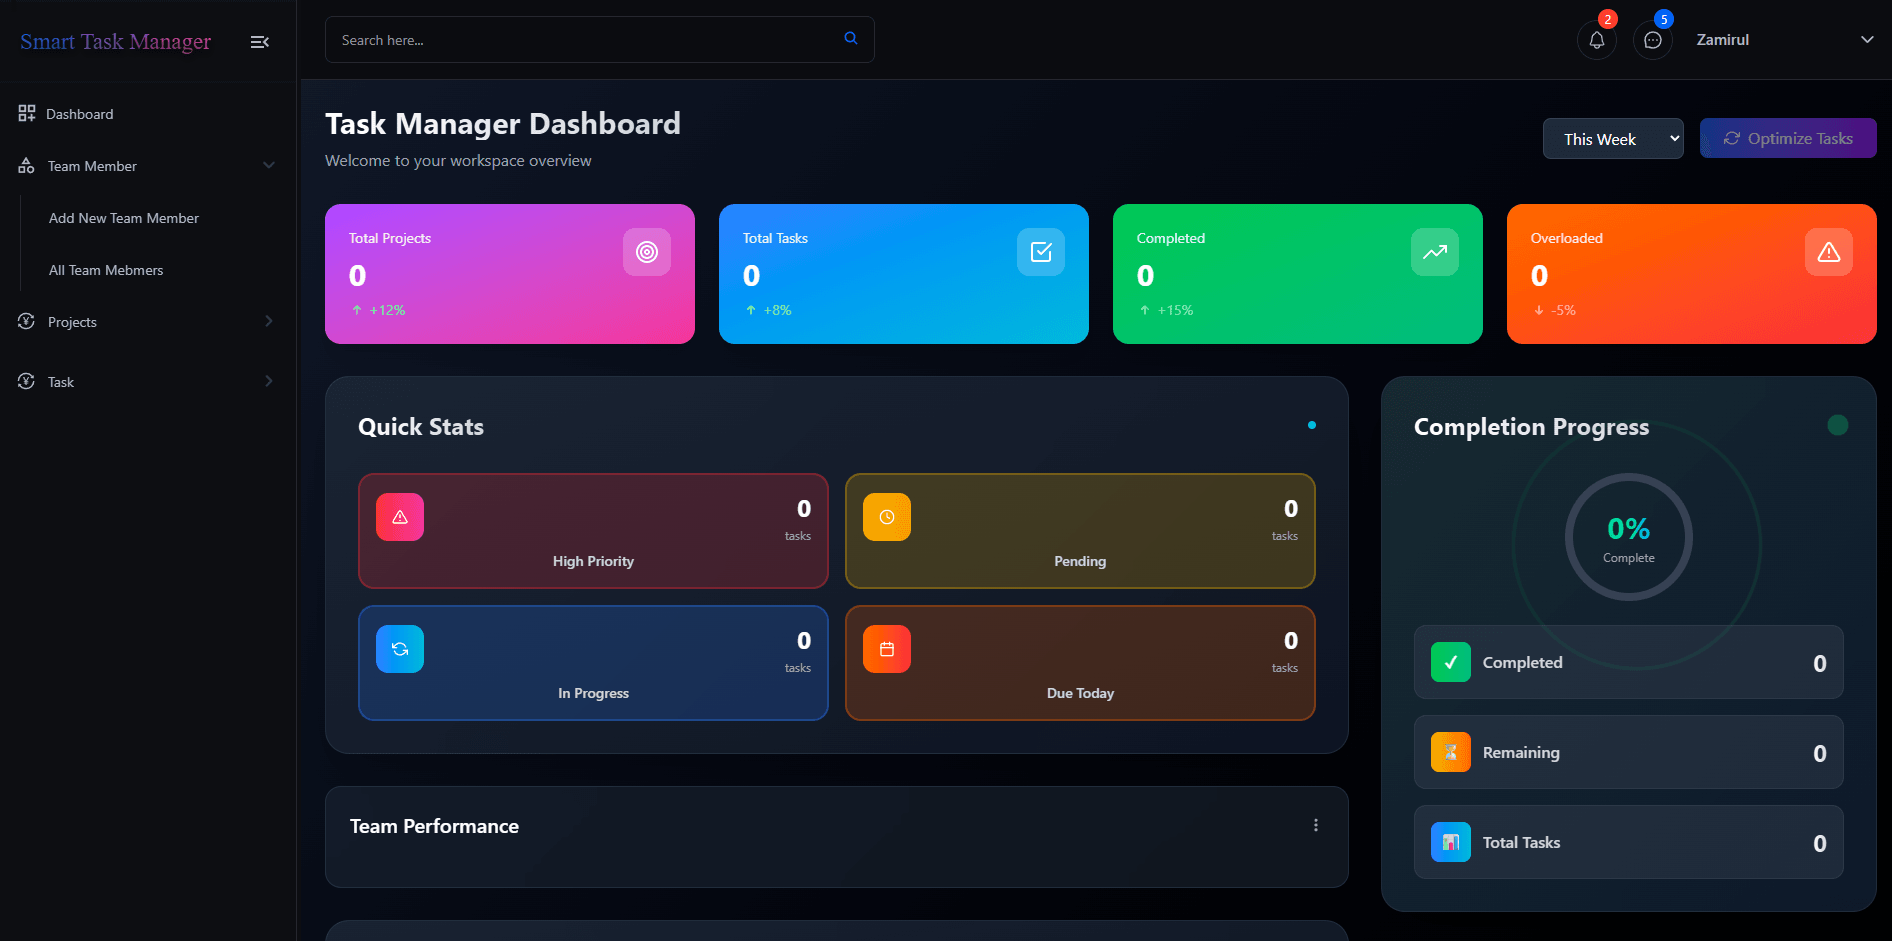Click the Optimize Tasks button
The image size is (1892, 941).
coord(1788,138)
